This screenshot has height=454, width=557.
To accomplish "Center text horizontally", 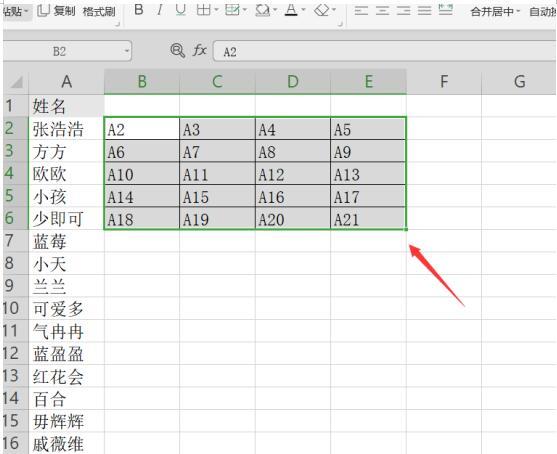I will pos(382,11).
